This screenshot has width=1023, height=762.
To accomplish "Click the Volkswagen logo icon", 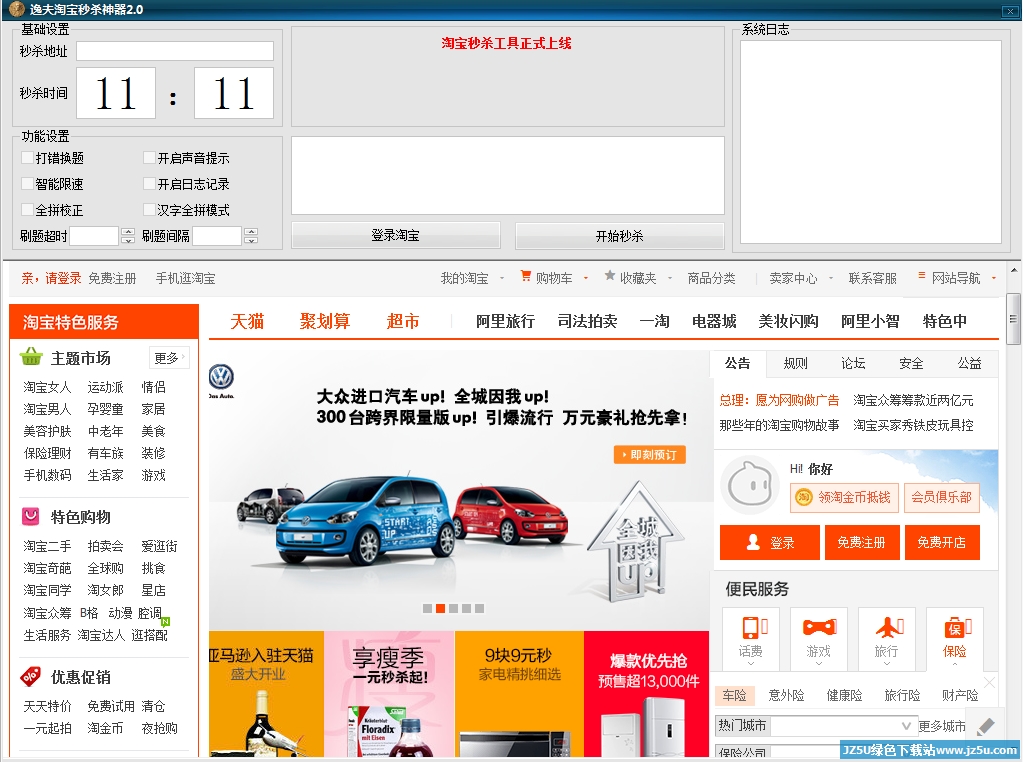I will 221,377.
